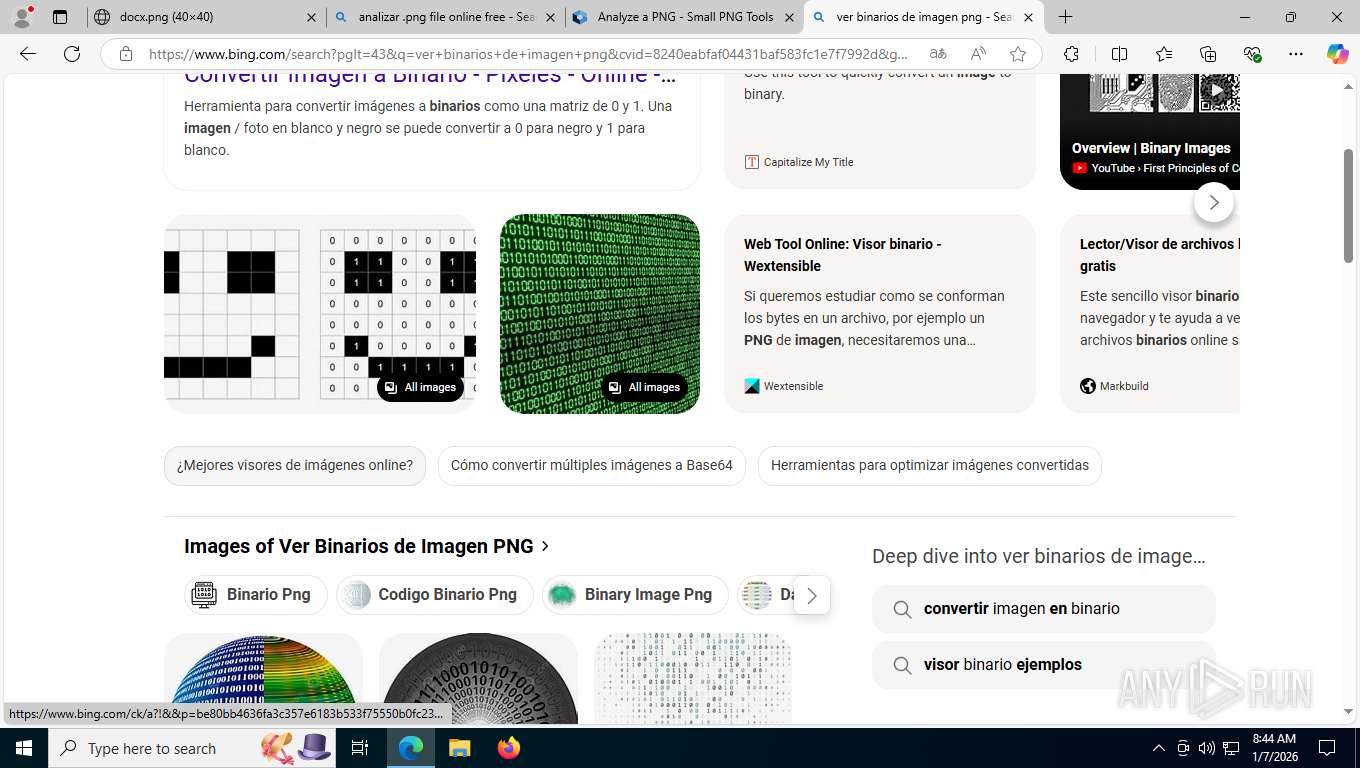Open the faded binary digits image

(x=693, y=678)
